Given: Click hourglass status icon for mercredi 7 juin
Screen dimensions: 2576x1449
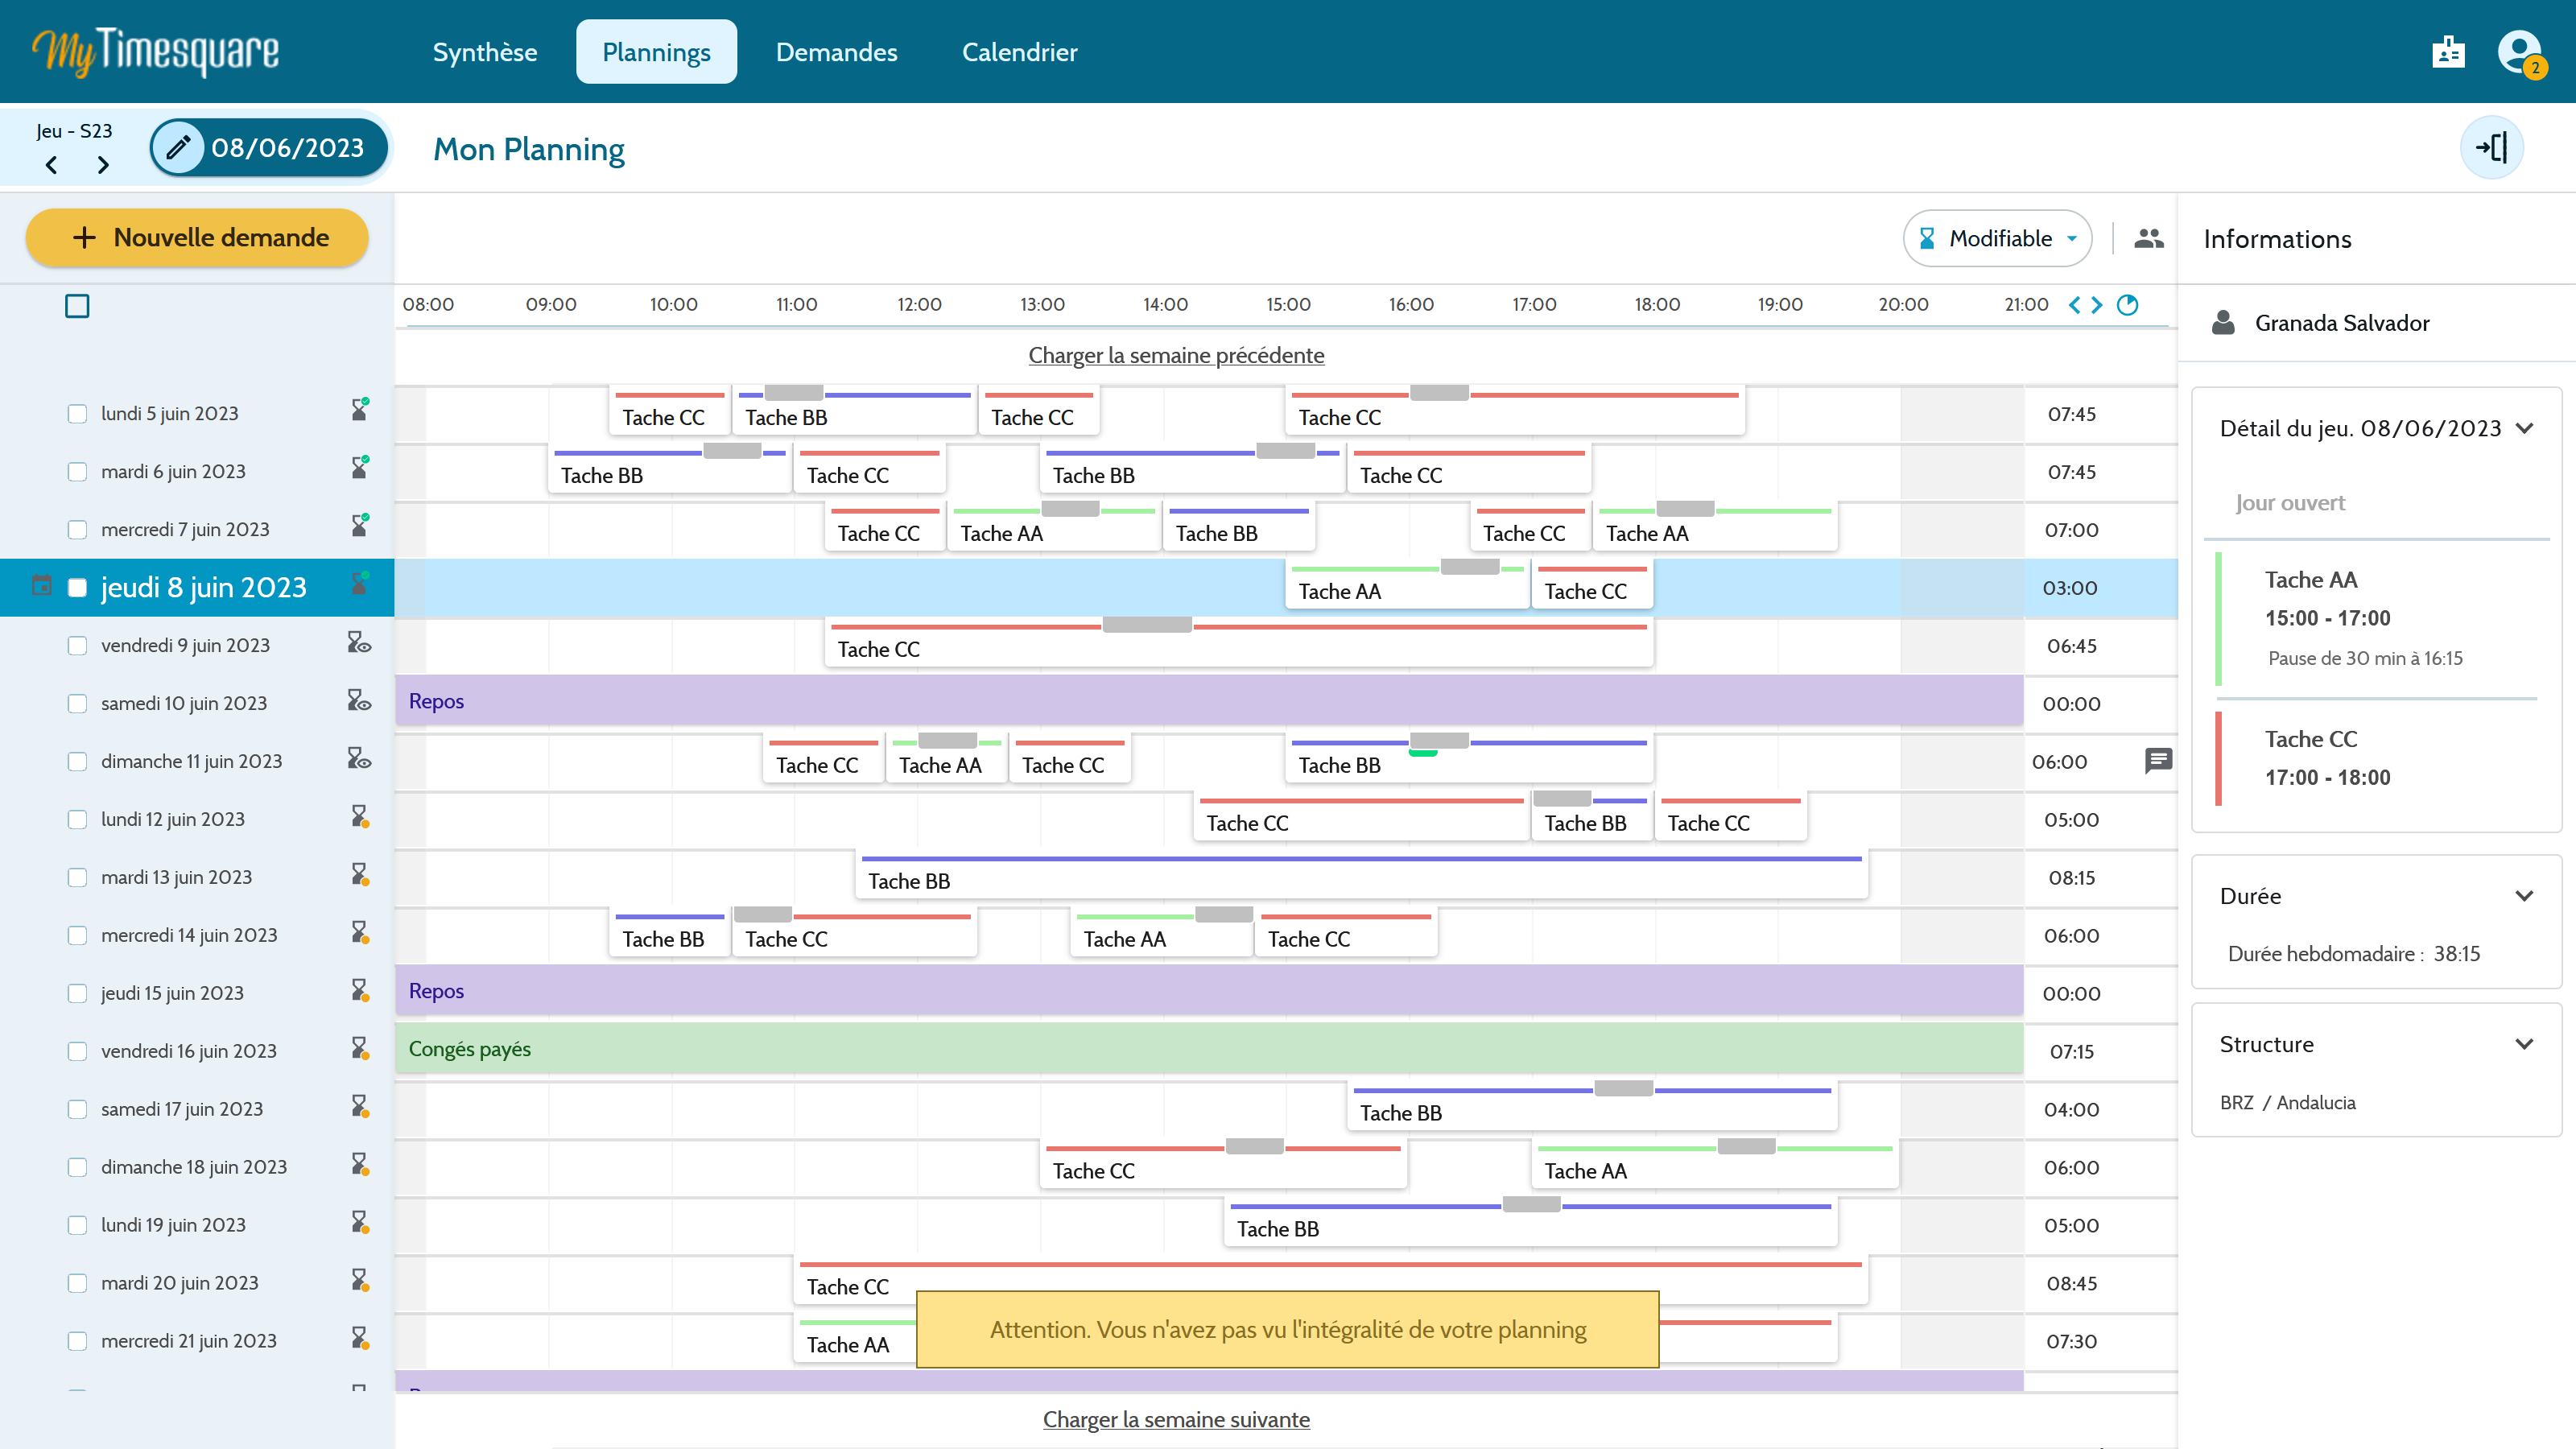Looking at the screenshot, I should (360, 526).
